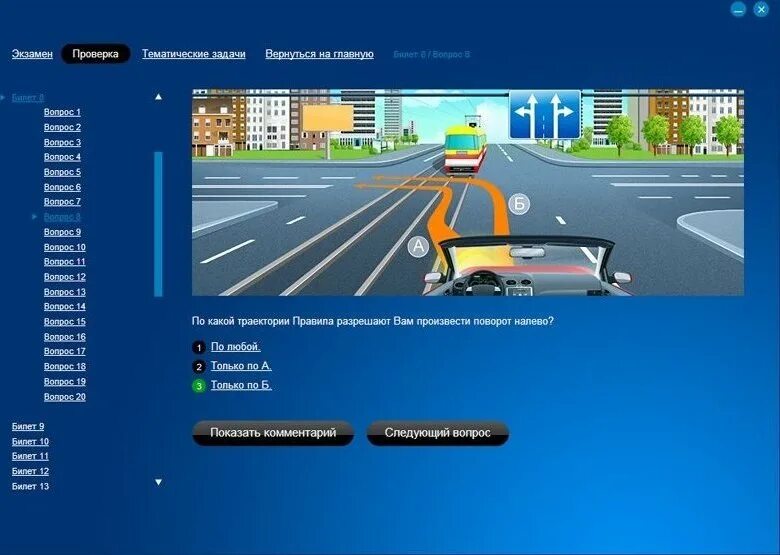The height and width of the screenshot is (555, 780).
Task: Open Вопрос 3
Action: (x=62, y=142)
